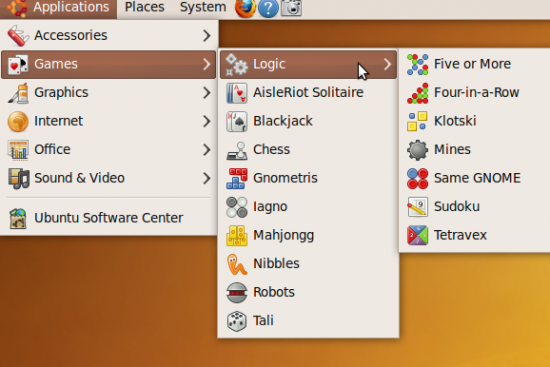The image size is (550, 367).
Task: Click the Ubuntu logo icon on Applications
Action: [18, 8]
